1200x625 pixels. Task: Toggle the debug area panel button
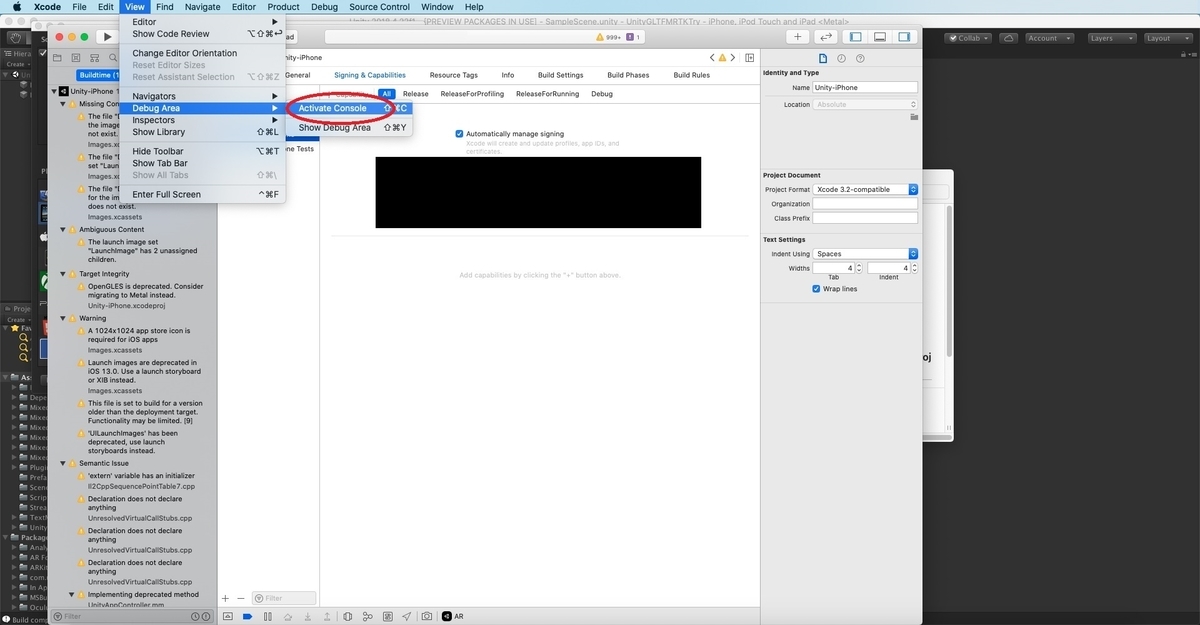[x=880, y=37]
